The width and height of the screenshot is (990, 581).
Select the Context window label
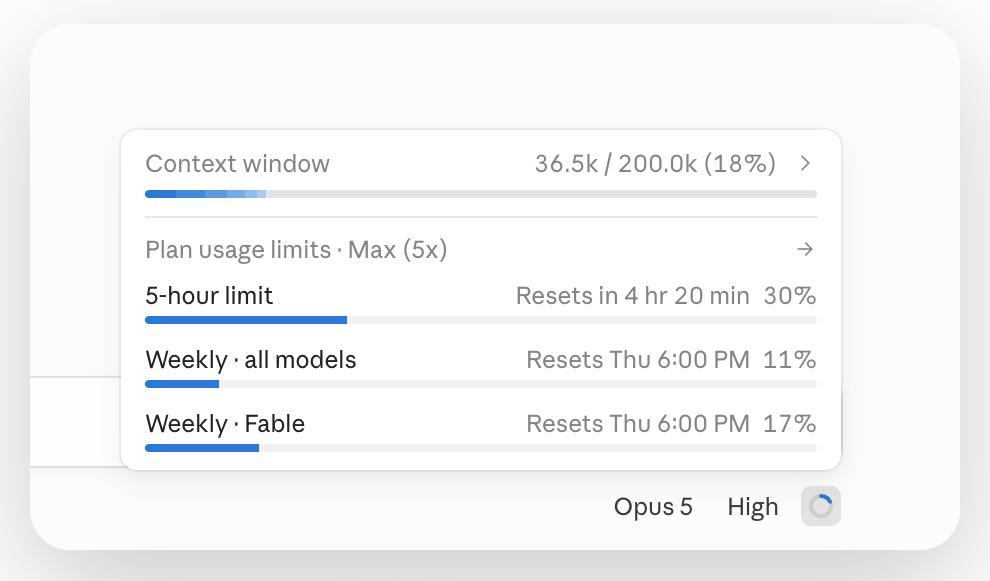coord(237,164)
